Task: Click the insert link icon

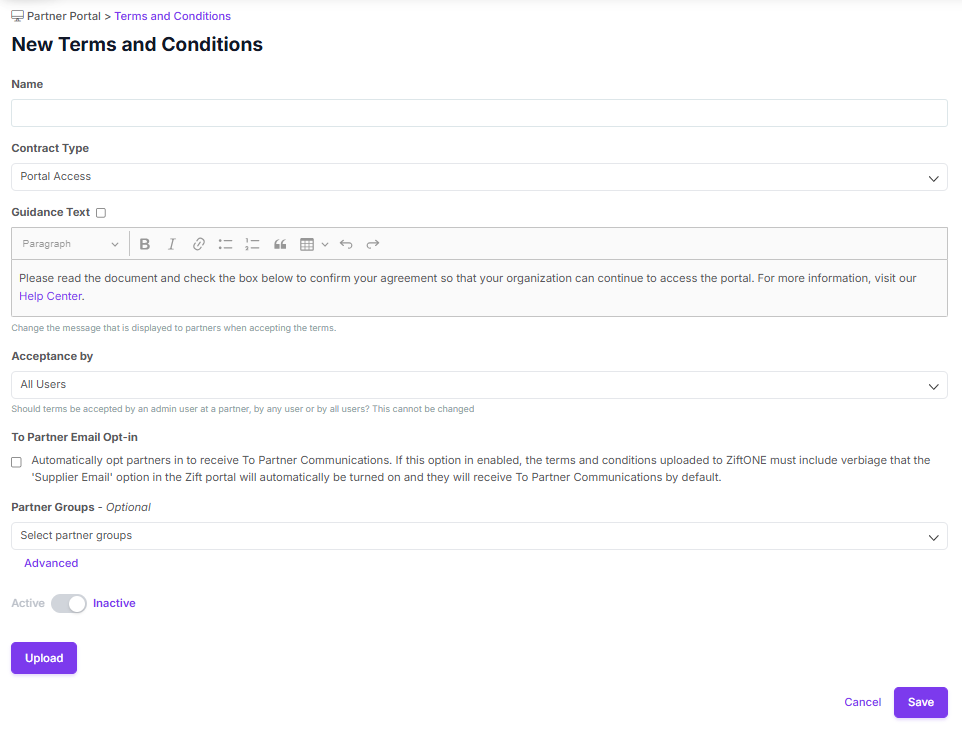Action: [199, 244]
